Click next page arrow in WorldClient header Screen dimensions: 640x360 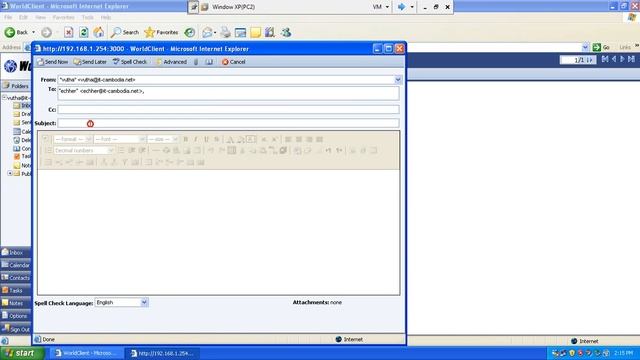pos(622,59)
